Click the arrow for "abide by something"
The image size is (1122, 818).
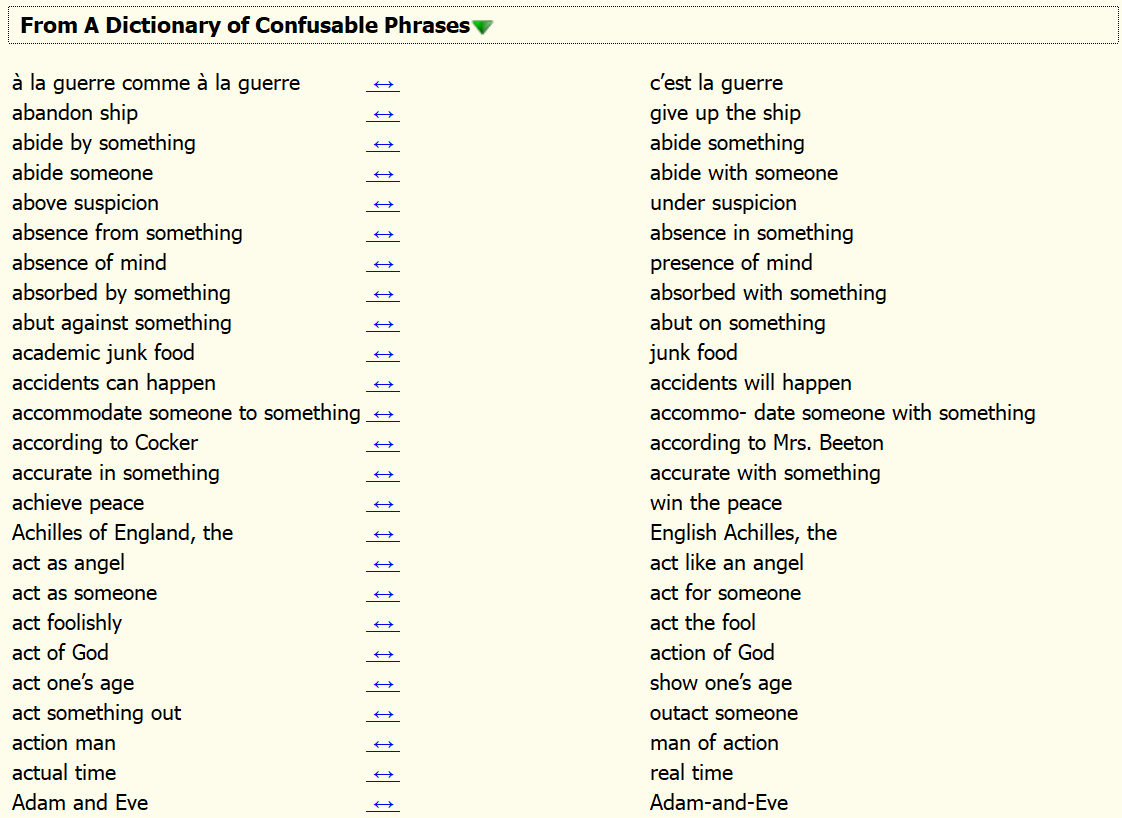[x=383, y=144]
